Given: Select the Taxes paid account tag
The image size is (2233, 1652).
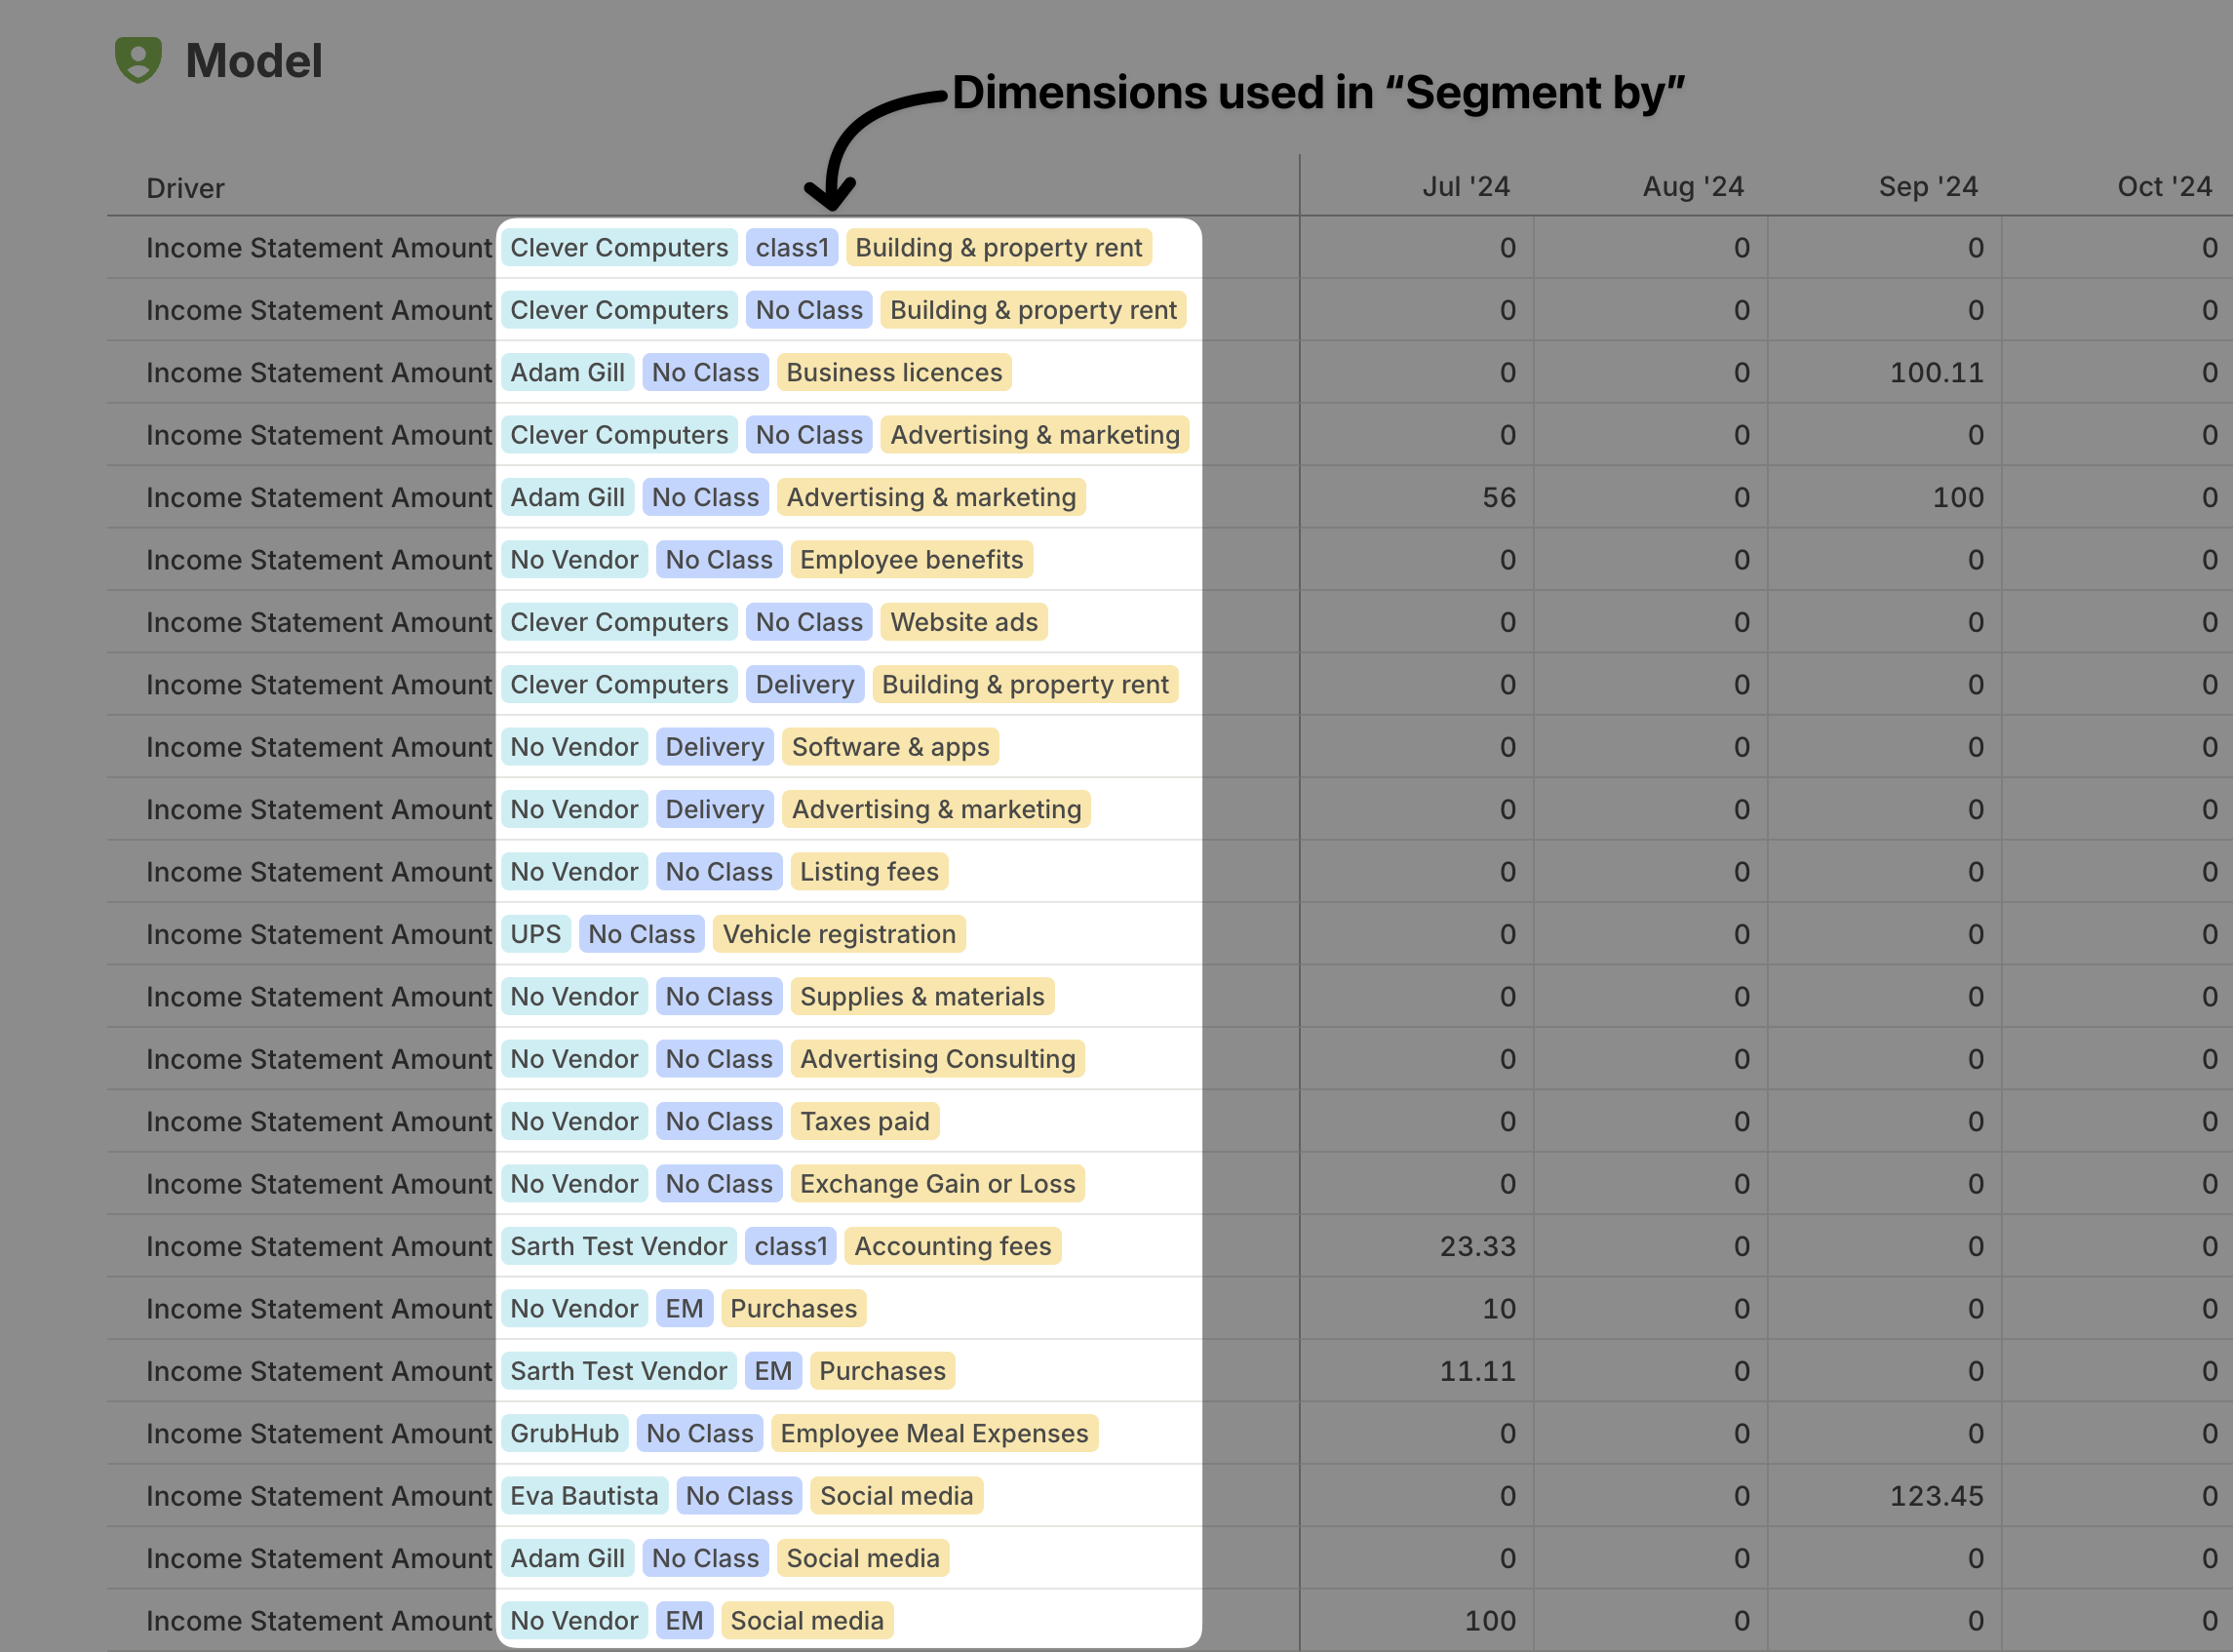Looking at the screenshot, I should (x=864, y=1121).
